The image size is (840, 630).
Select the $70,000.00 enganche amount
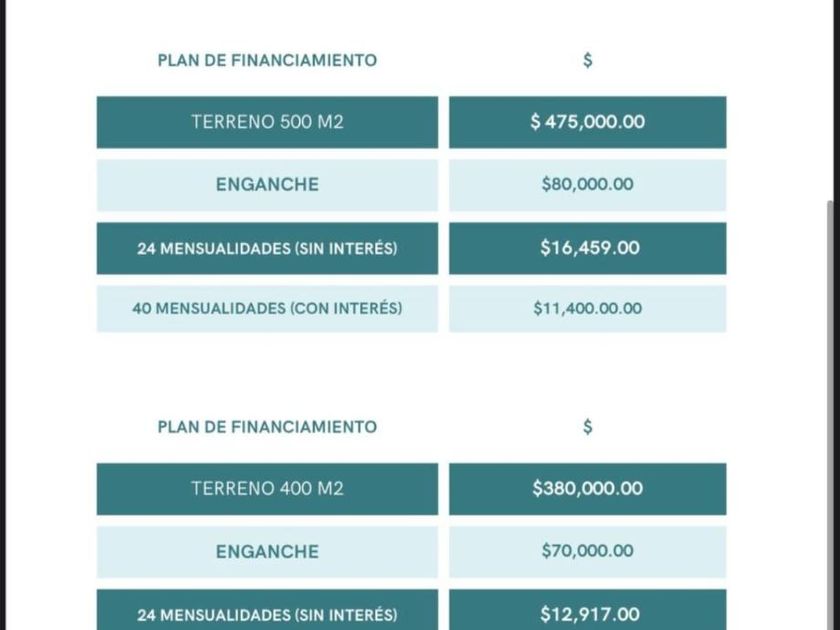point(588,552)
